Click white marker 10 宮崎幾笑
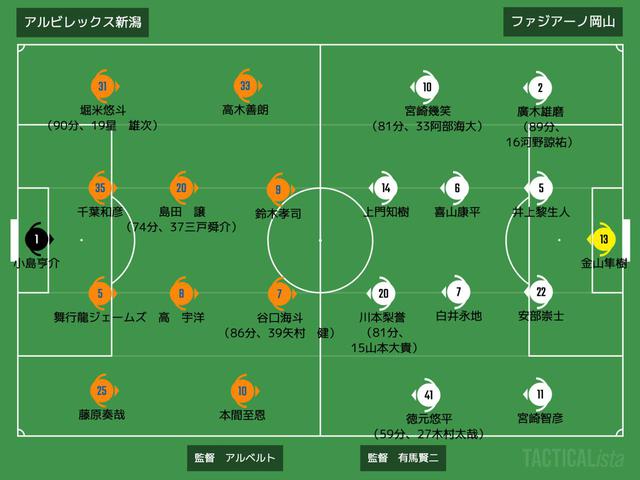Image resolution: width=640 pixels, height=480 pixels. click(426, 87)
